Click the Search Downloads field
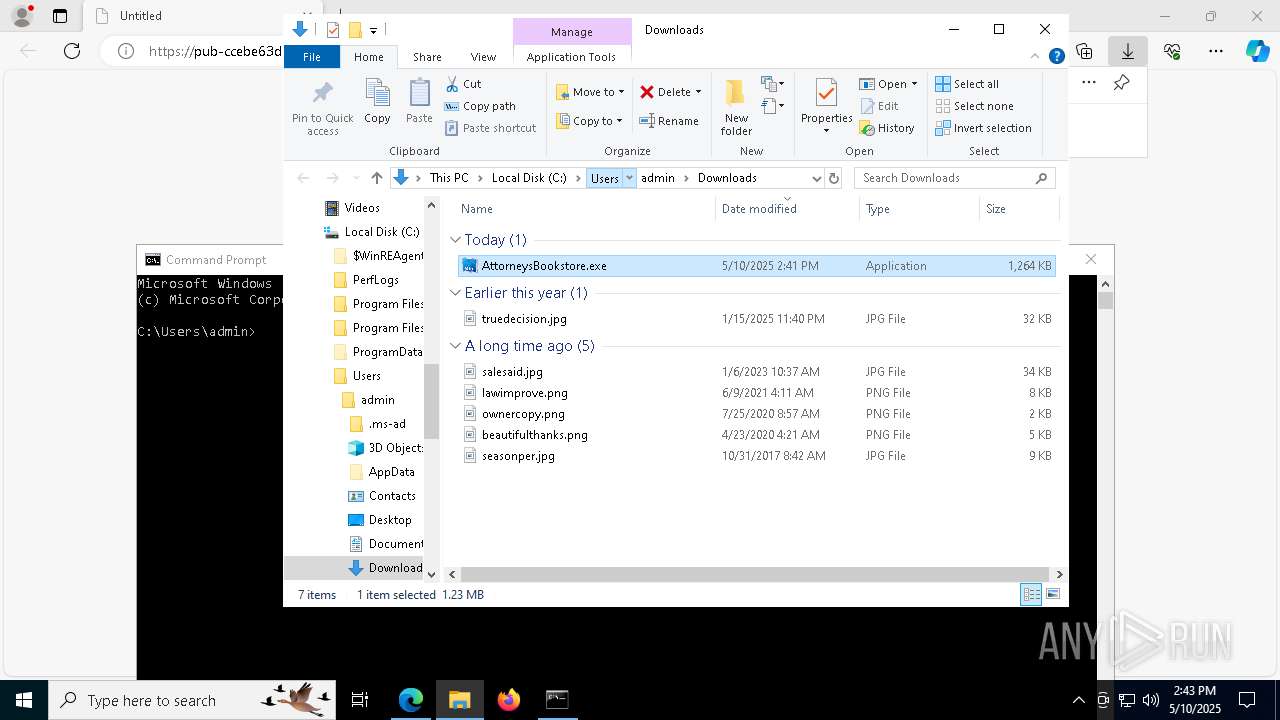This screenshot has height=720, width=1280. click(x=955, y=178)
